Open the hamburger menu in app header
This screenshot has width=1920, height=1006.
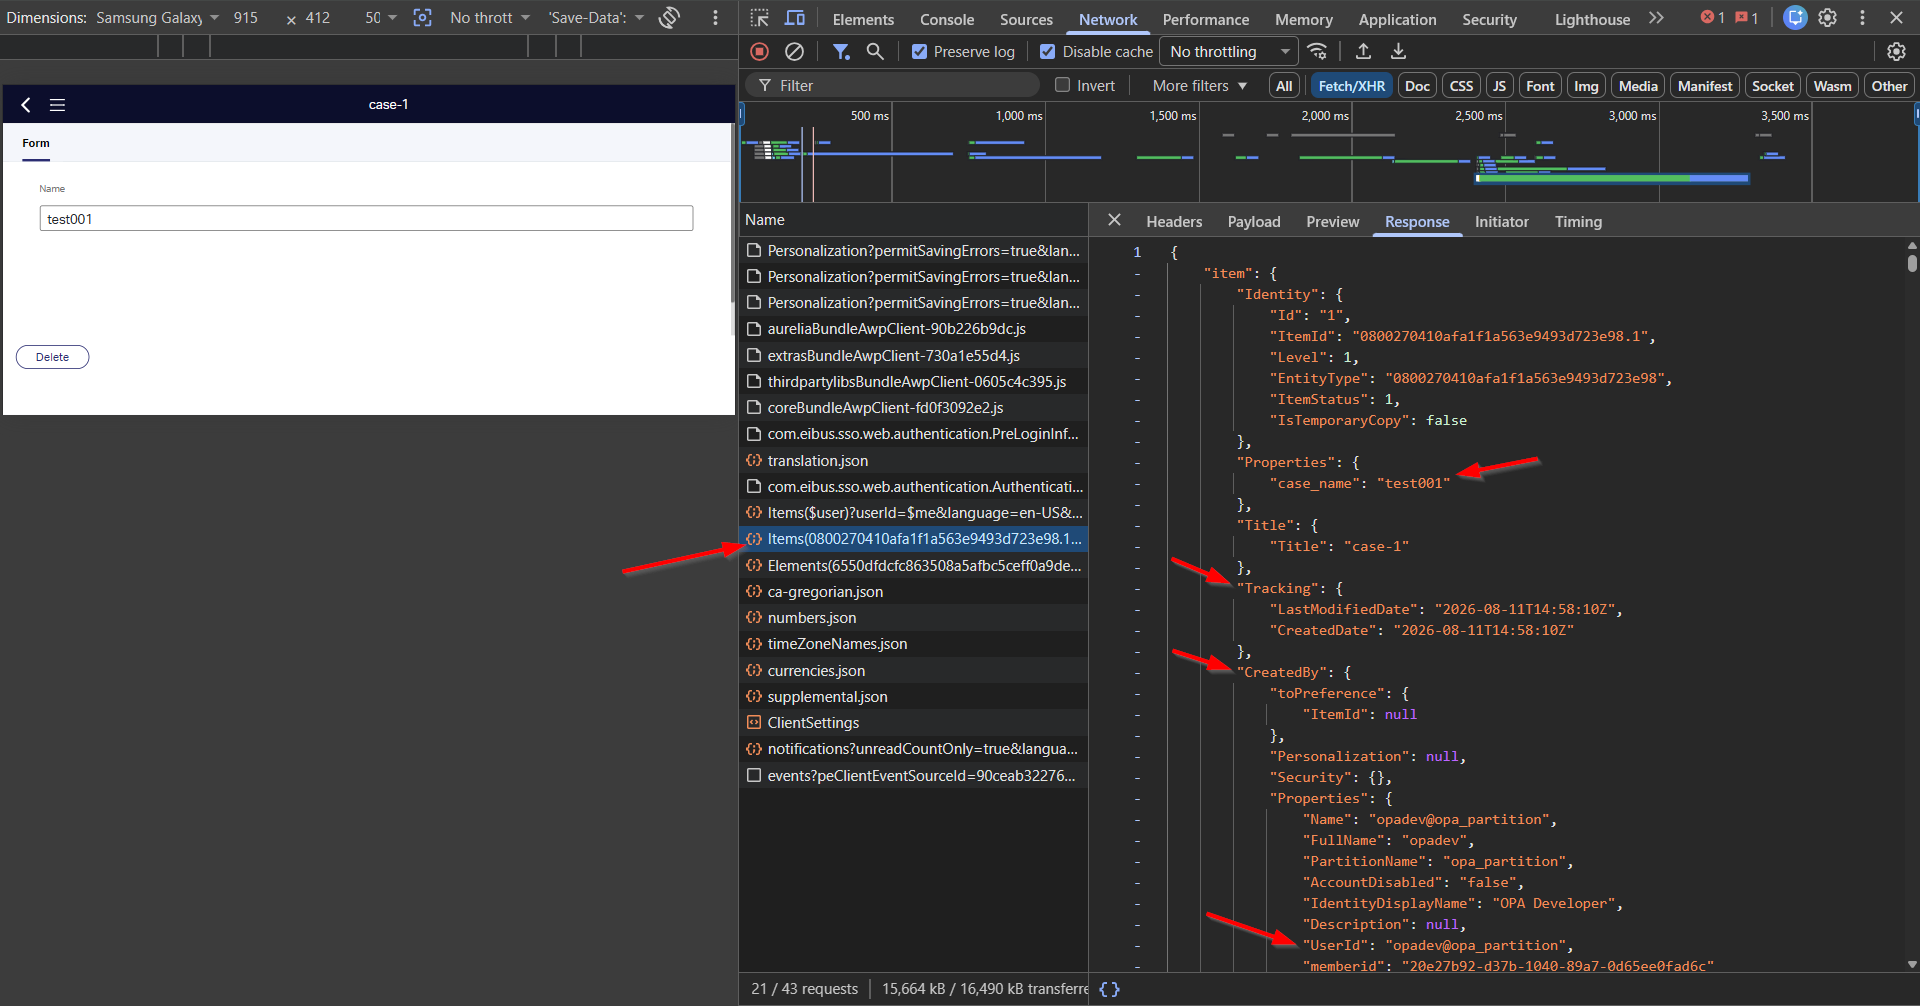pyautogui.click(x=57, y=104)
